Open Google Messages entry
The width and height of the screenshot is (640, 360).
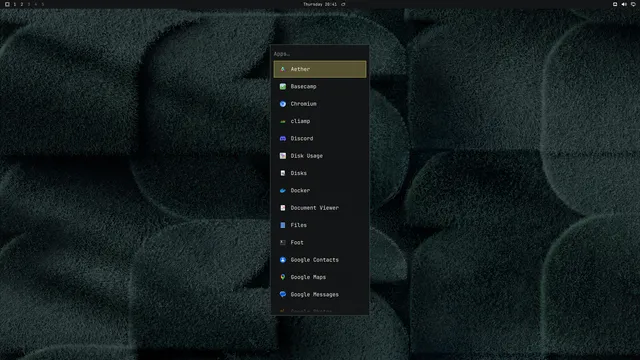click(320, 294)
